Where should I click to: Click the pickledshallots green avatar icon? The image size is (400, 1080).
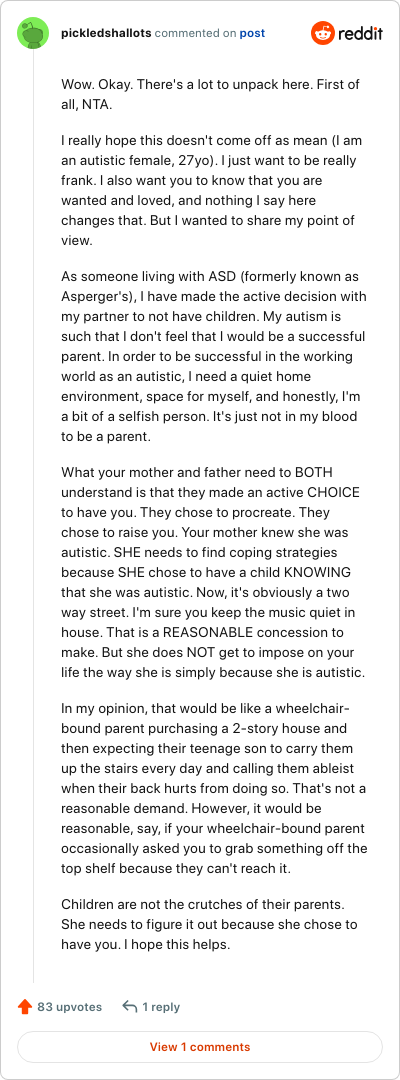[x=32, y=33]
